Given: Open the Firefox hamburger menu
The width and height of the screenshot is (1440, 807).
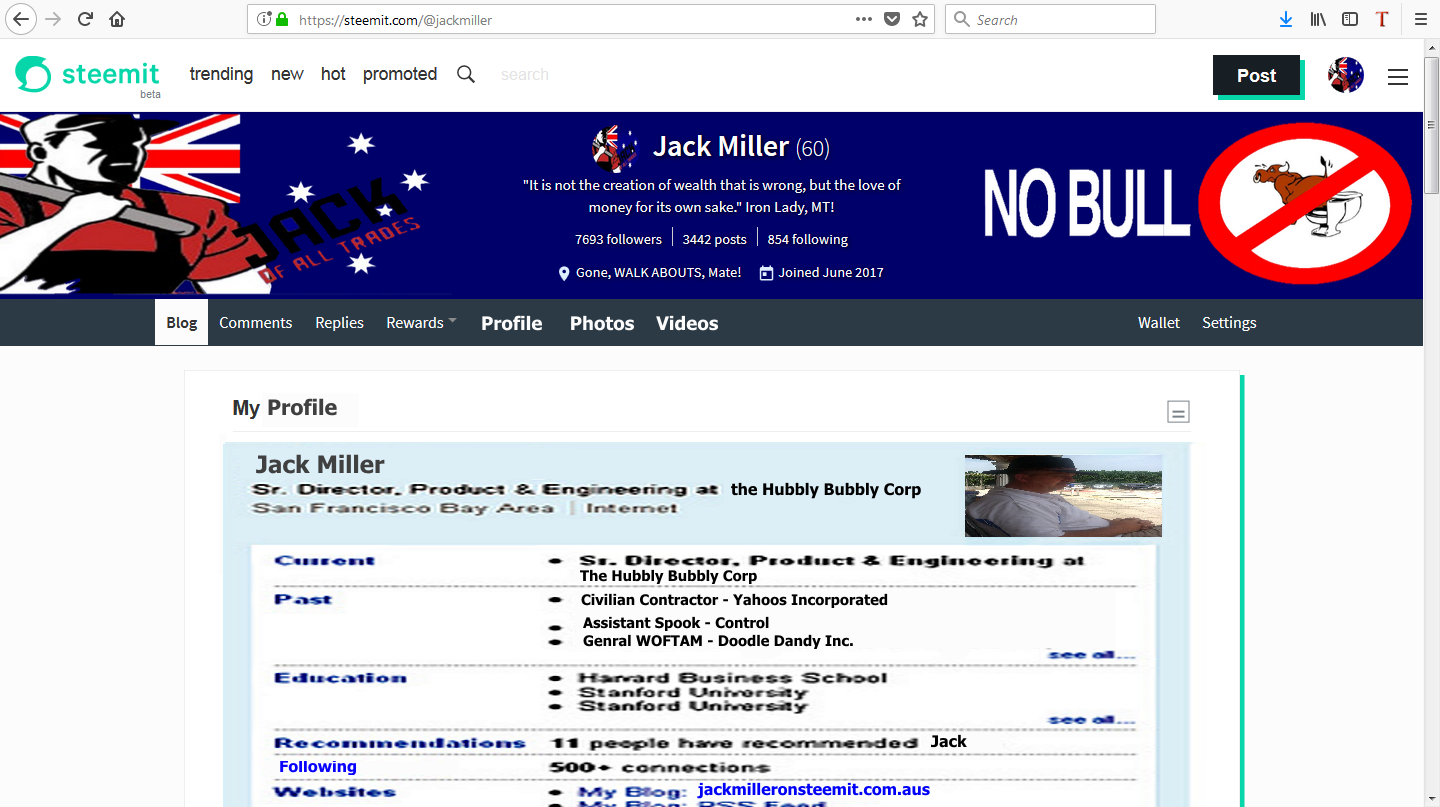Looking at the screenshot, I should 1420,19.
